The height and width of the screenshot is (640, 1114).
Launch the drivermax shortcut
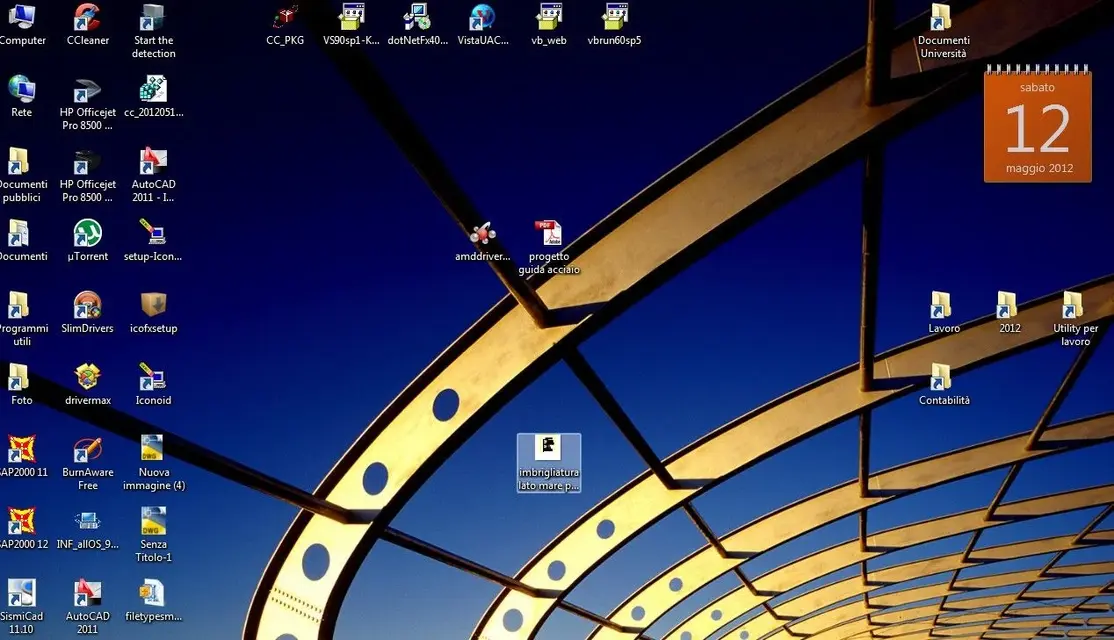87,384
